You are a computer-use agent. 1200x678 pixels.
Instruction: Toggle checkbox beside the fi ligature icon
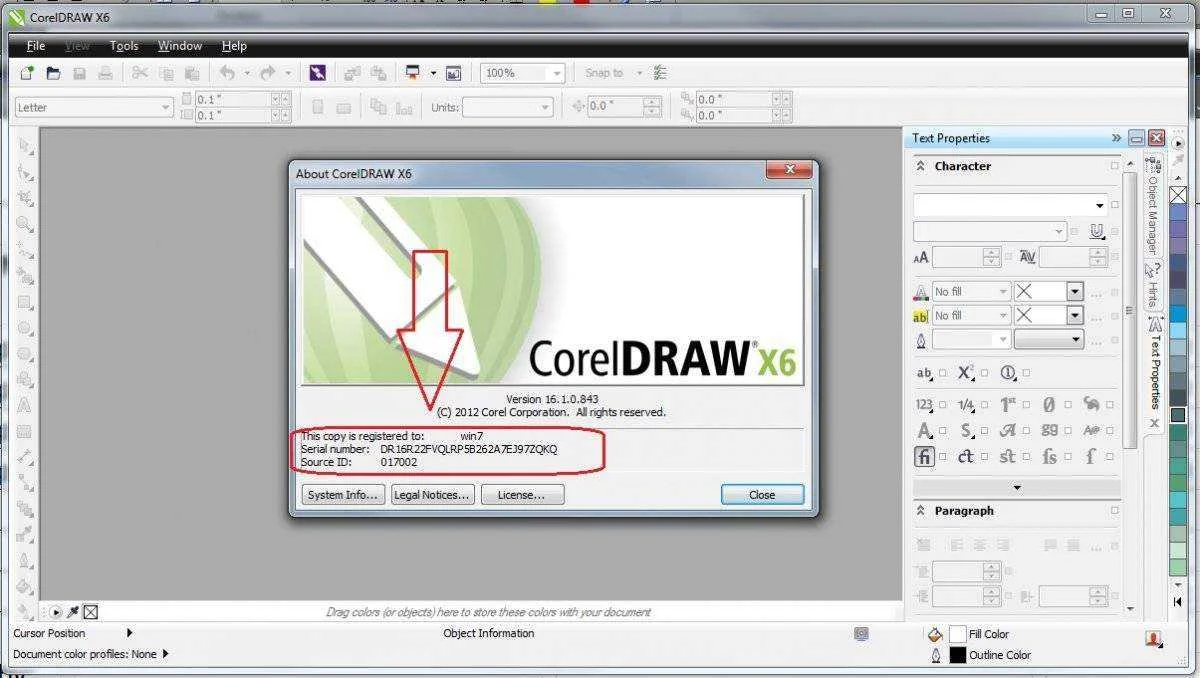click(x=942, y=457)
